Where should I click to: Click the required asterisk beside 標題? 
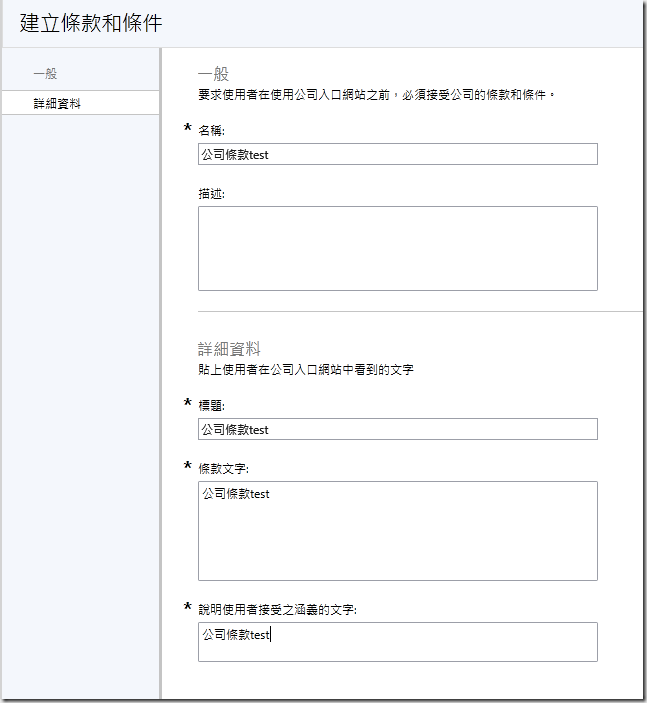tap(188, 404)
